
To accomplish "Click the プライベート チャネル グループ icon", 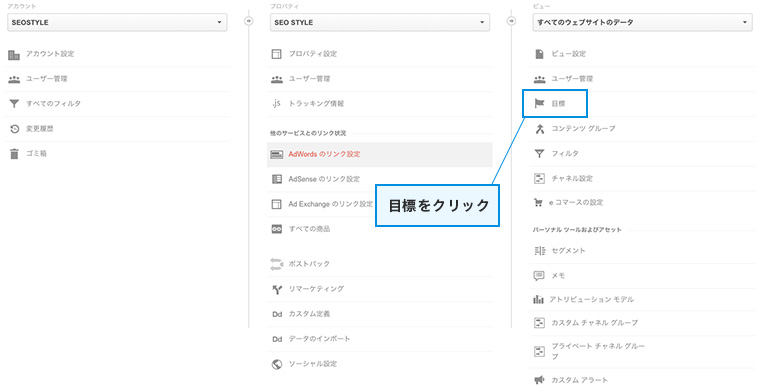I will click(x=539, y=351).
